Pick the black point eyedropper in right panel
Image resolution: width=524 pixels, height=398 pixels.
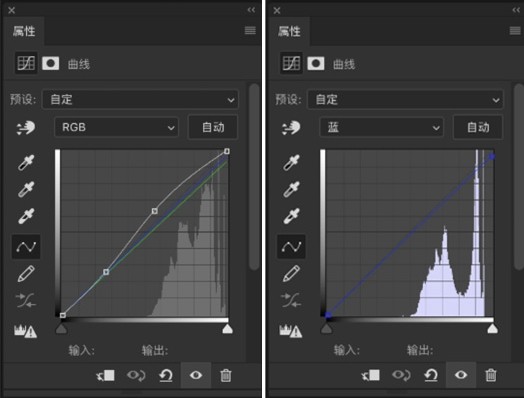(291, 163)
